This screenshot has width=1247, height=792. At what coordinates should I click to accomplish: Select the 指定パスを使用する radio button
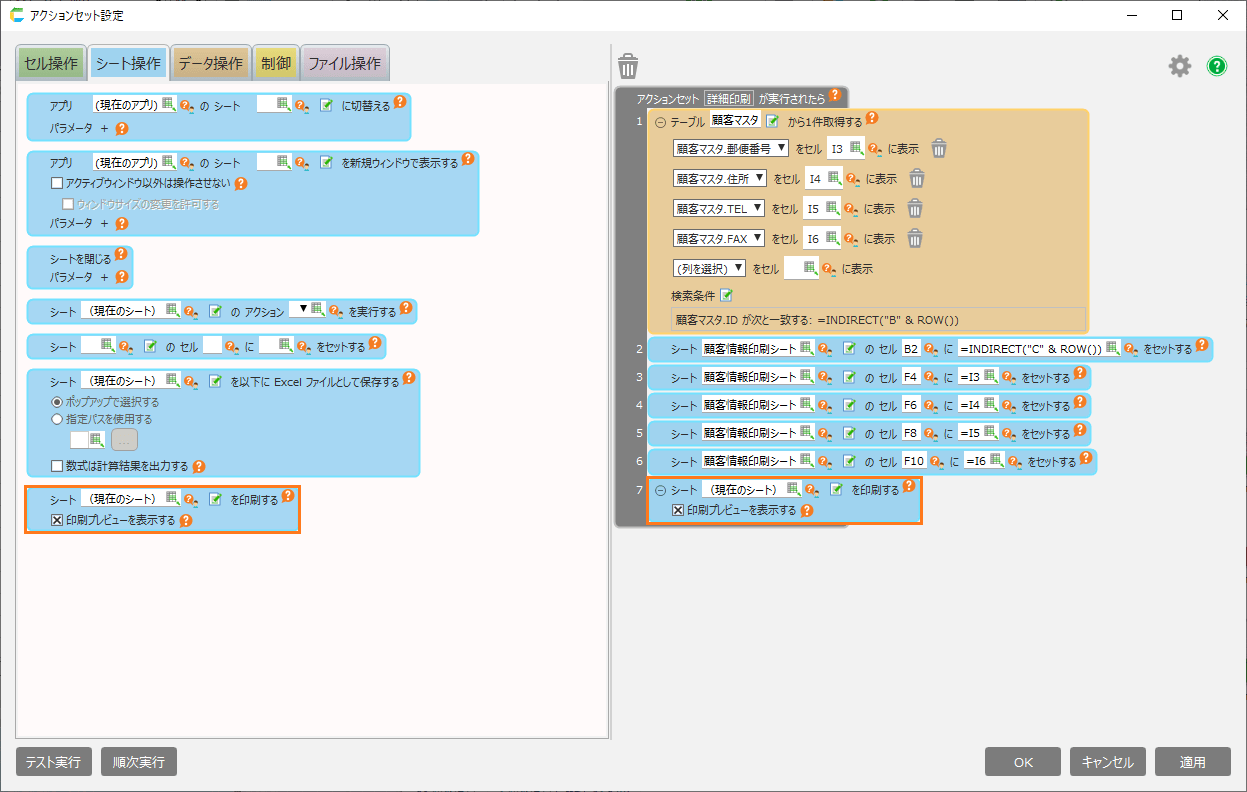[57, 419]
